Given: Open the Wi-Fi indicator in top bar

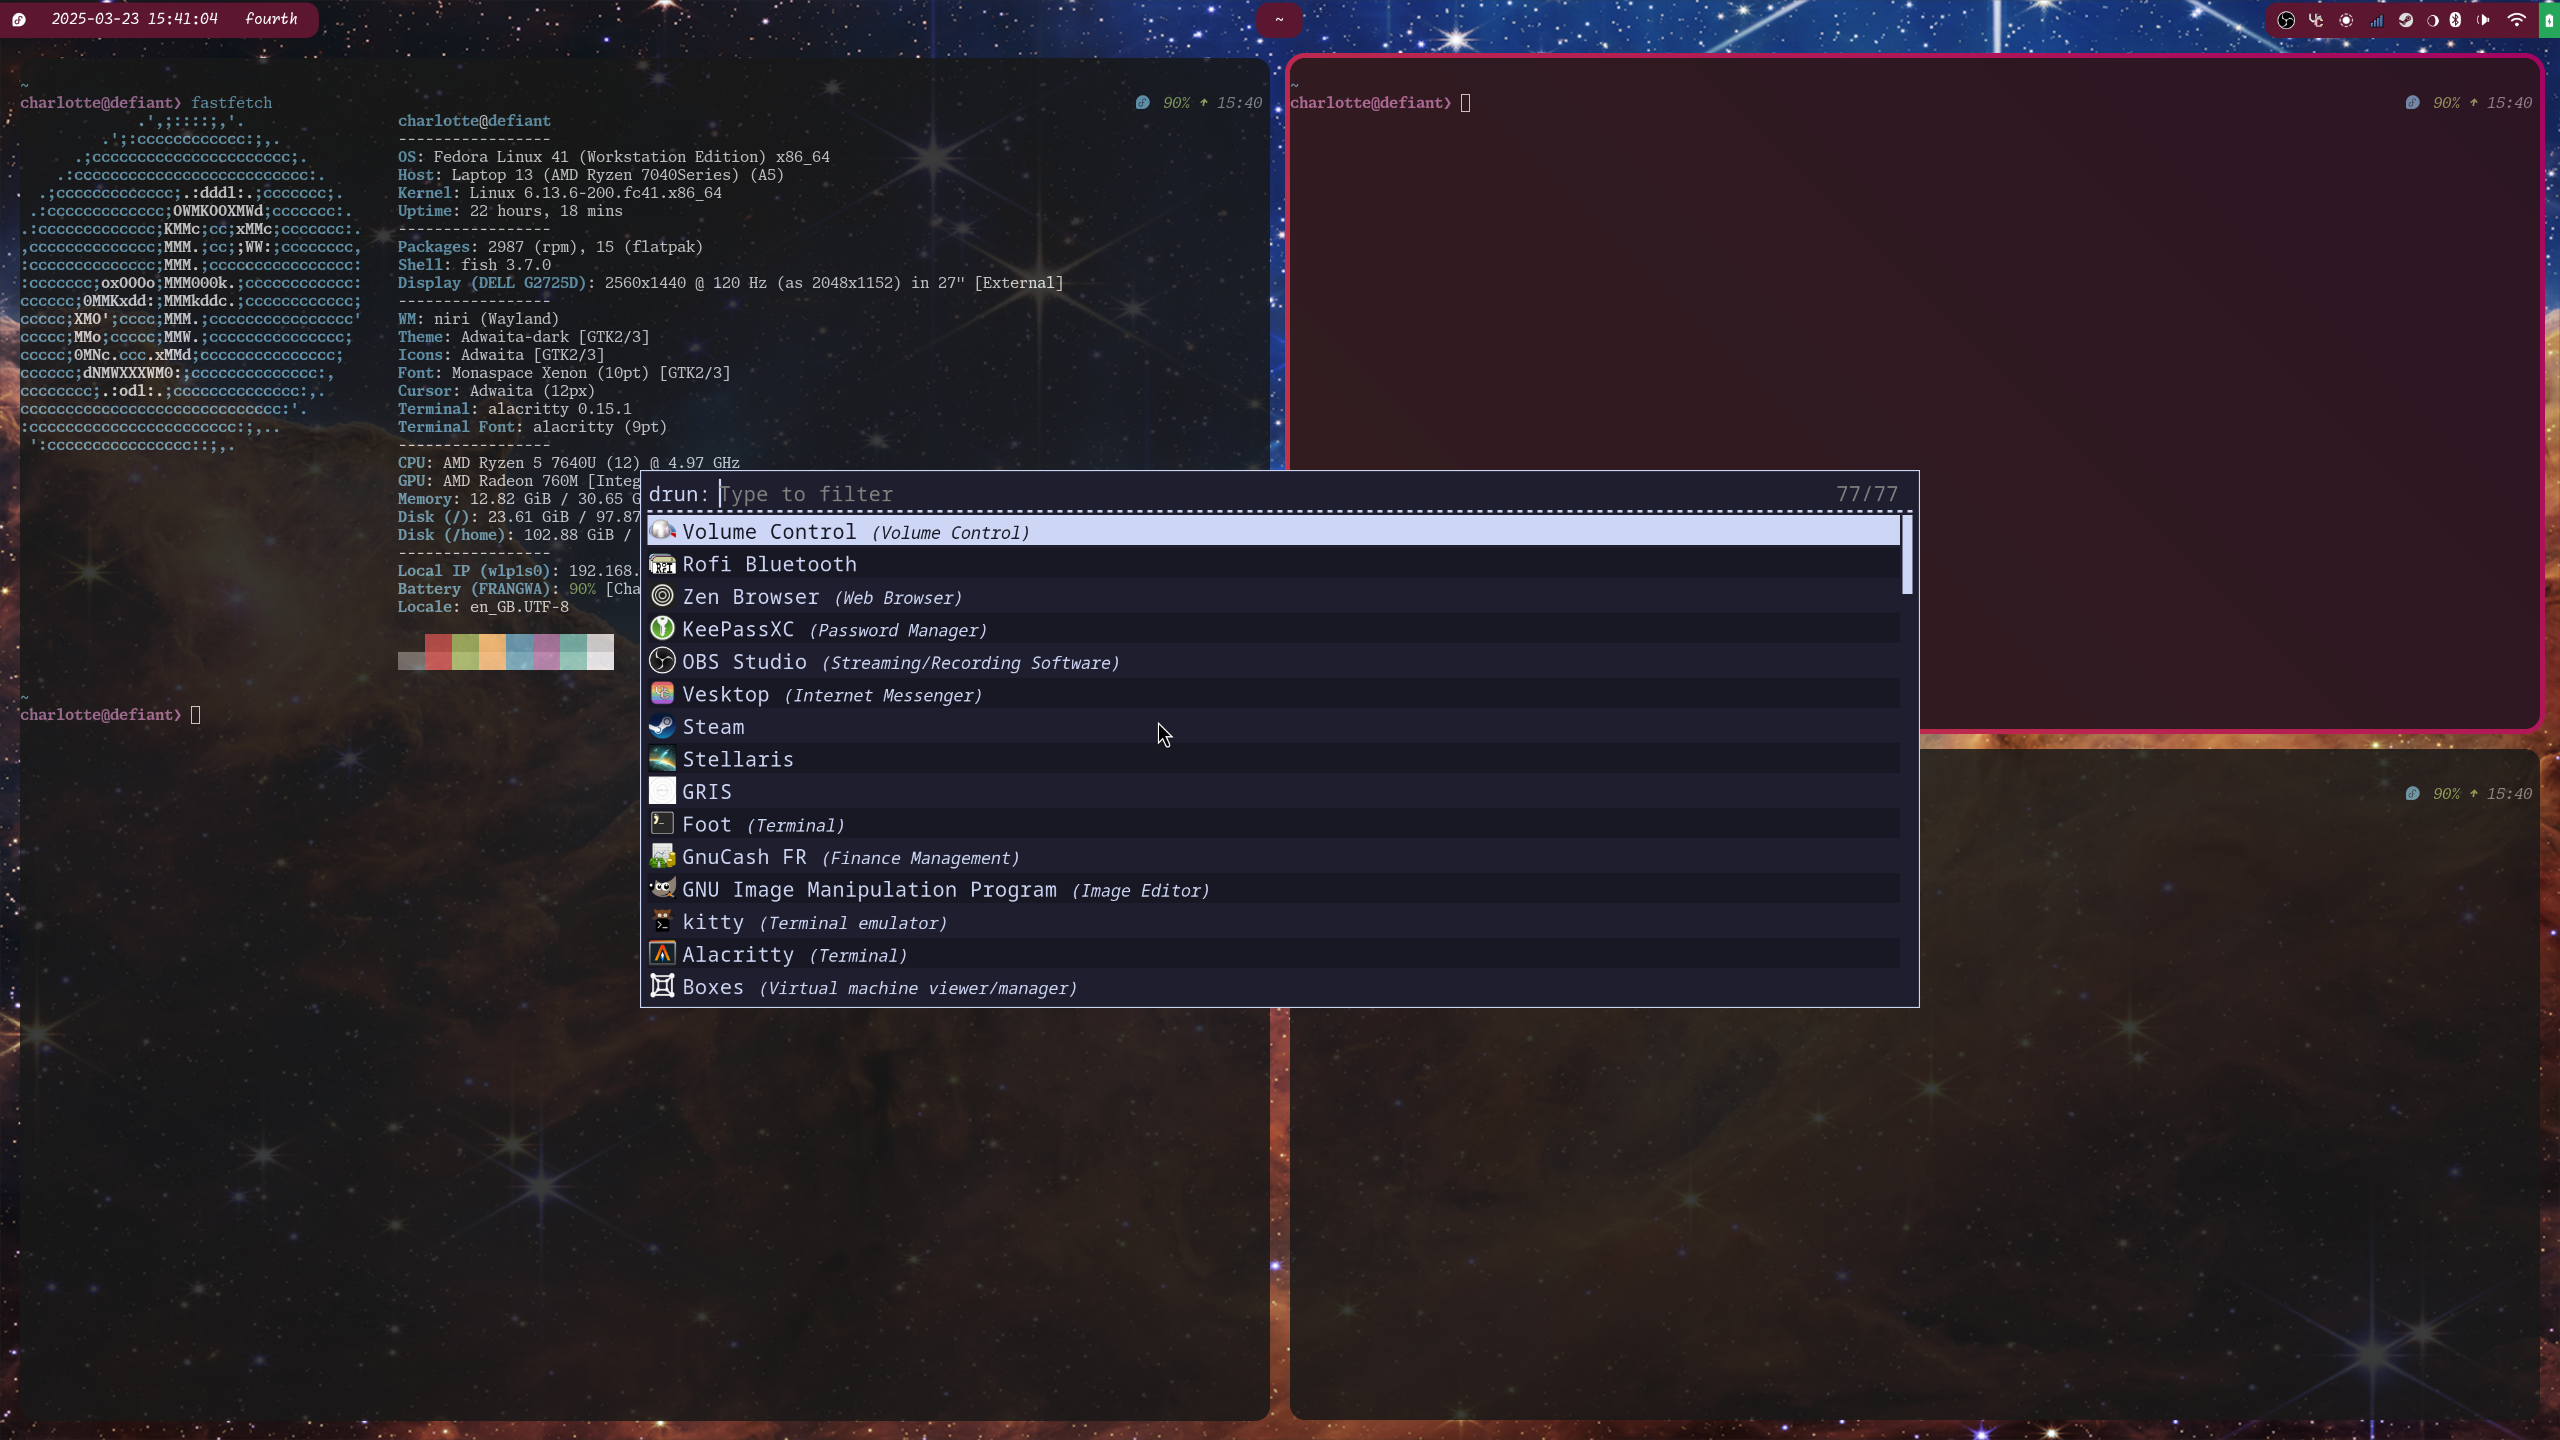Looking at the screenshot, I should [x=2516, y=20].
